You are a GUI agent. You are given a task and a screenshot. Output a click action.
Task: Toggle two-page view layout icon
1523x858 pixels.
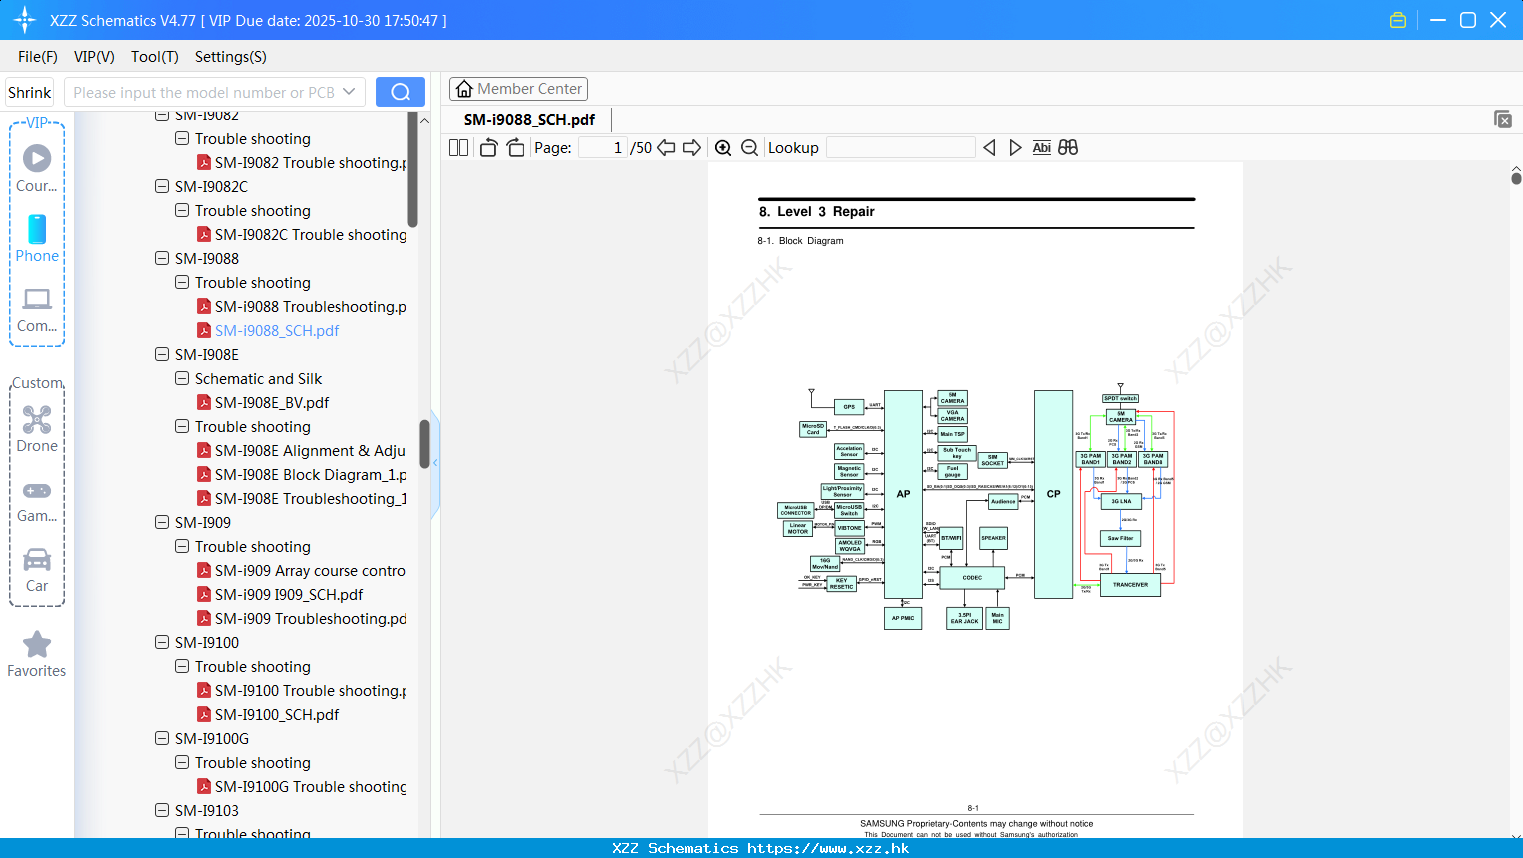tap(458, 148)
